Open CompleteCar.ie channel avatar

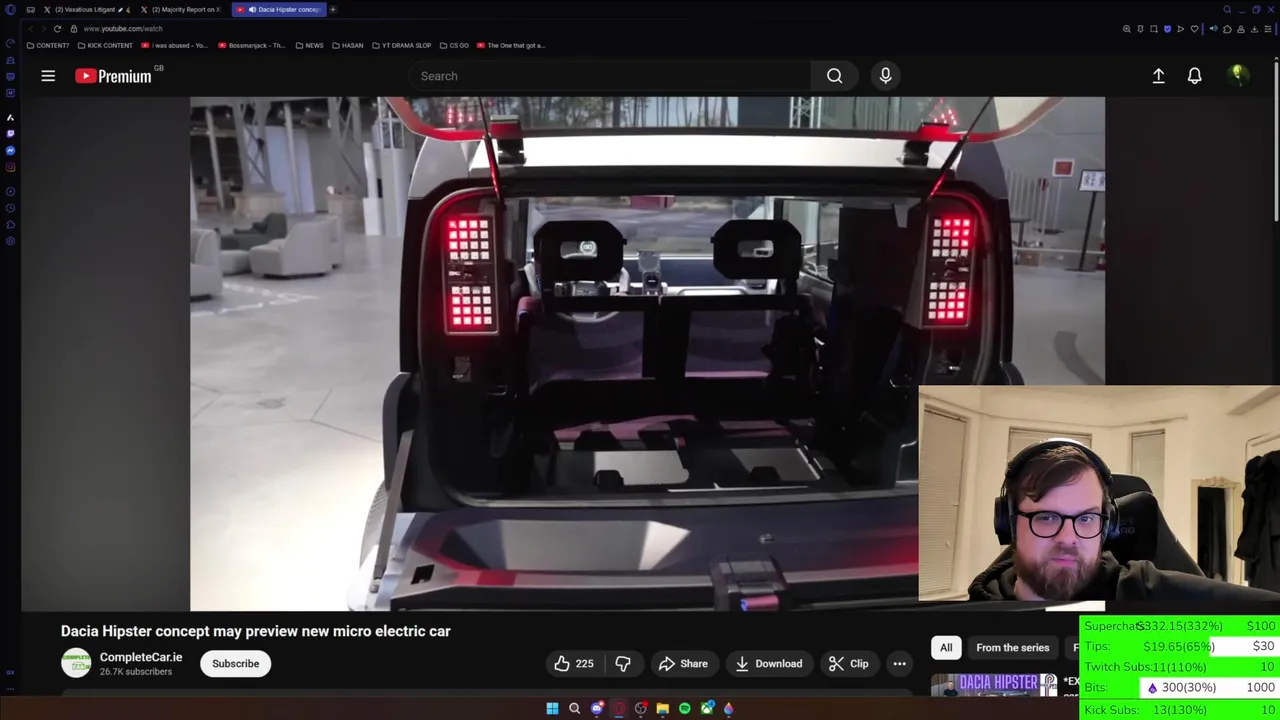click(76, 663)
